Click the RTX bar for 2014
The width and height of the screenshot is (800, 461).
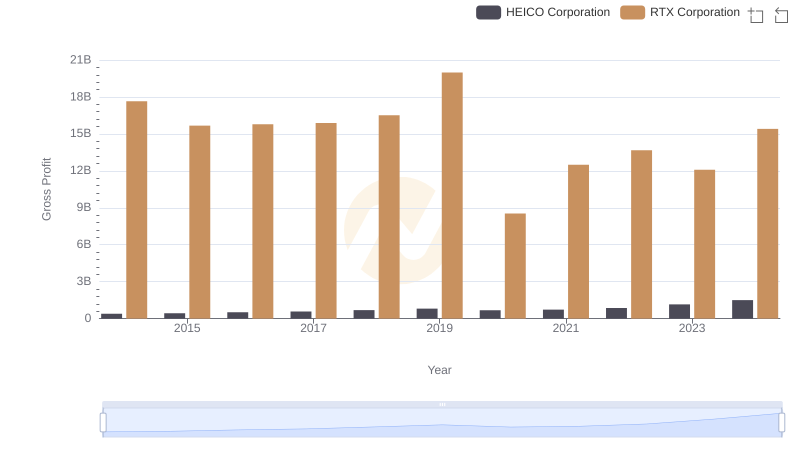click(137, 210)
